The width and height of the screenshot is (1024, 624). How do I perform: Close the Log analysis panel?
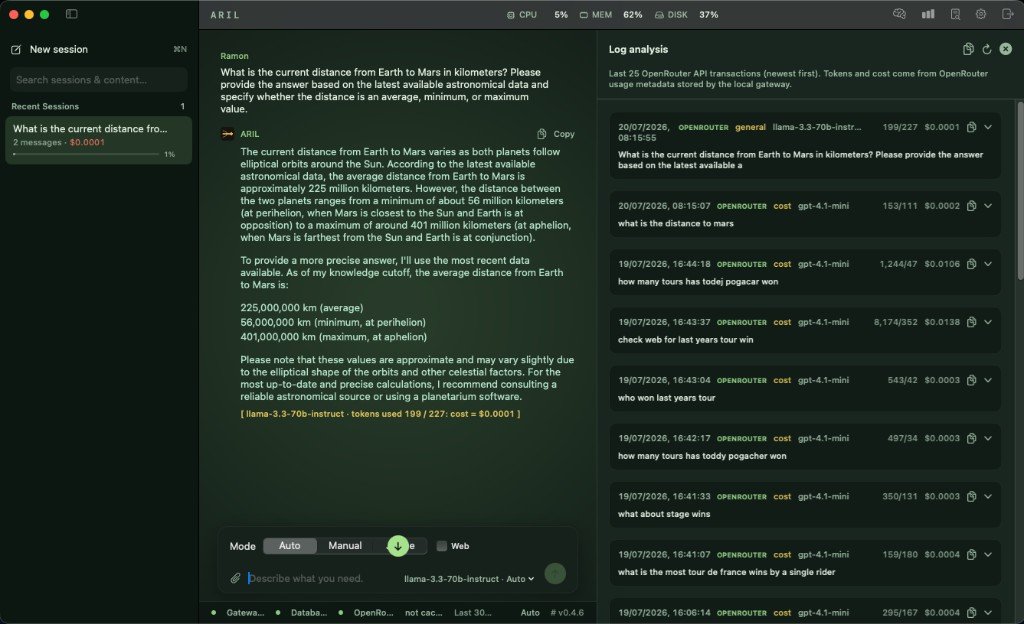1006,49
